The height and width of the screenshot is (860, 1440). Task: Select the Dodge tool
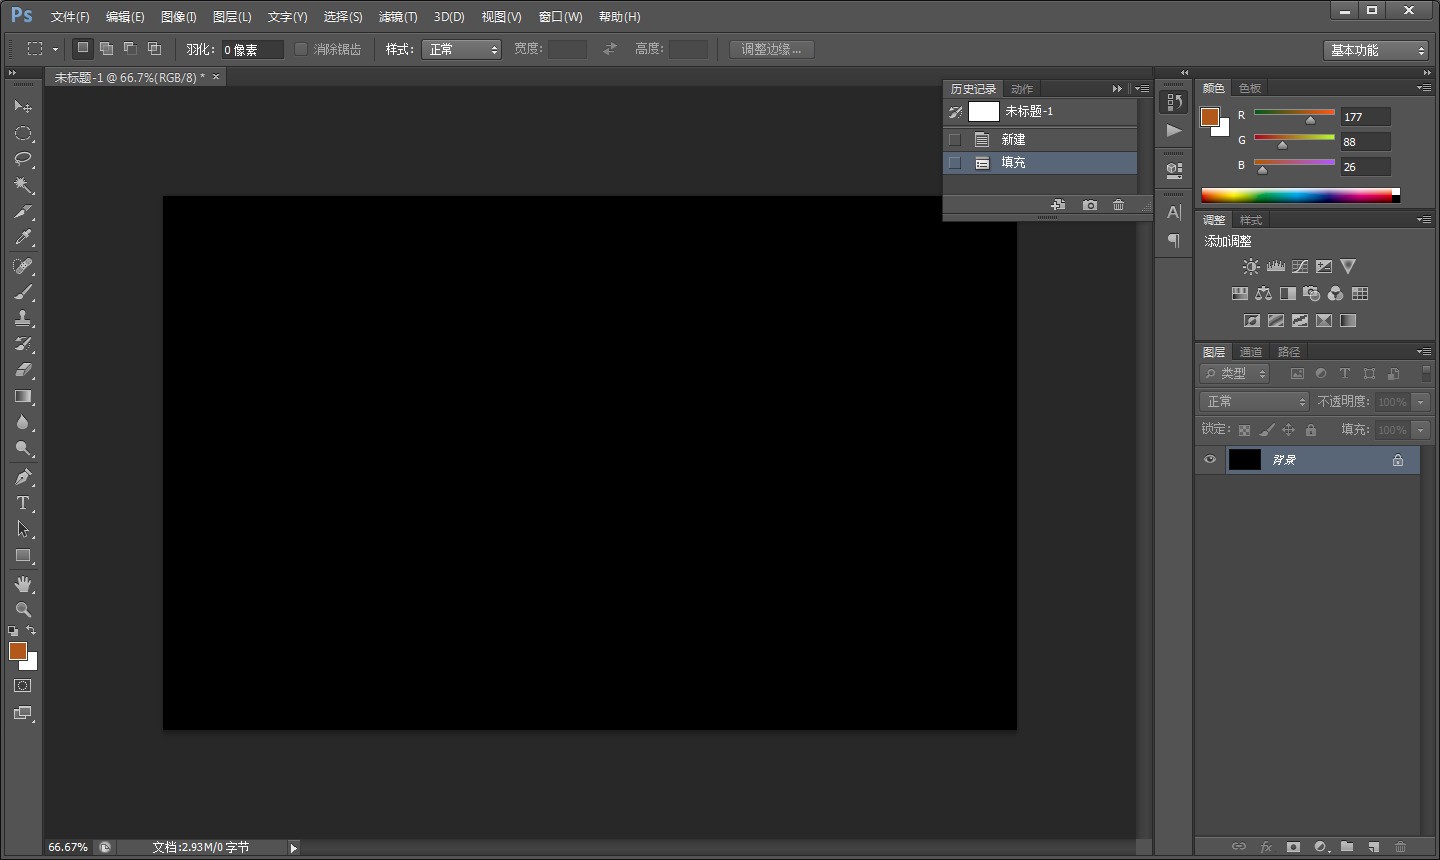click(23, 448)
